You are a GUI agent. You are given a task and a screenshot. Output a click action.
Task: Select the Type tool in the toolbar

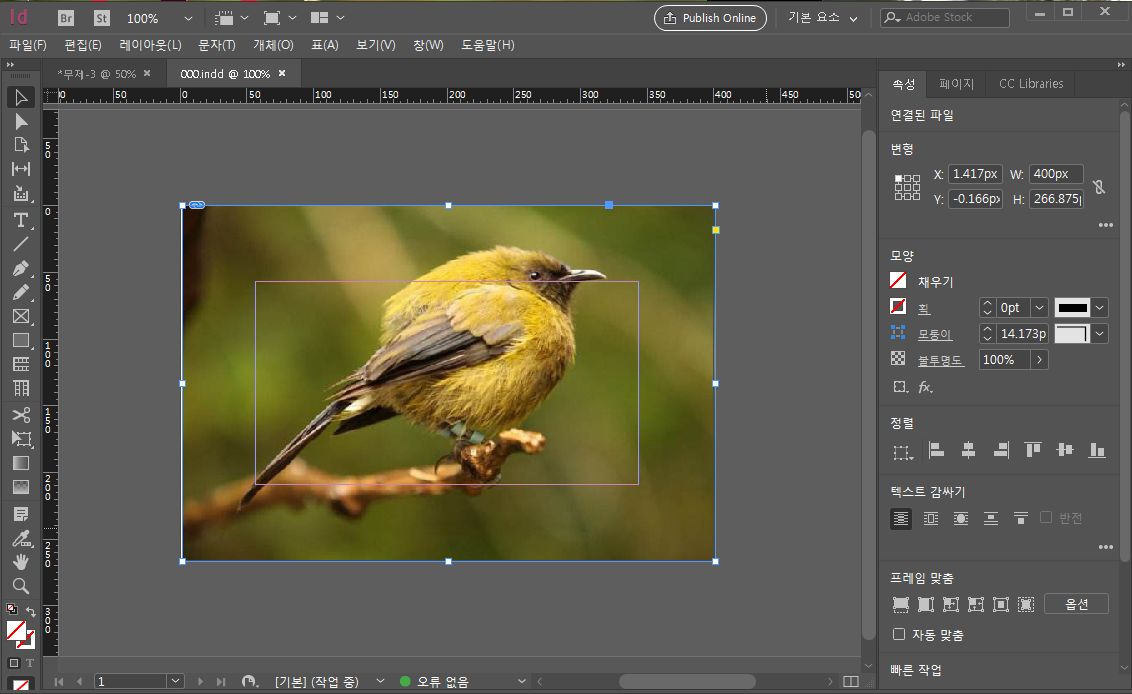click(x=21, y=220)
